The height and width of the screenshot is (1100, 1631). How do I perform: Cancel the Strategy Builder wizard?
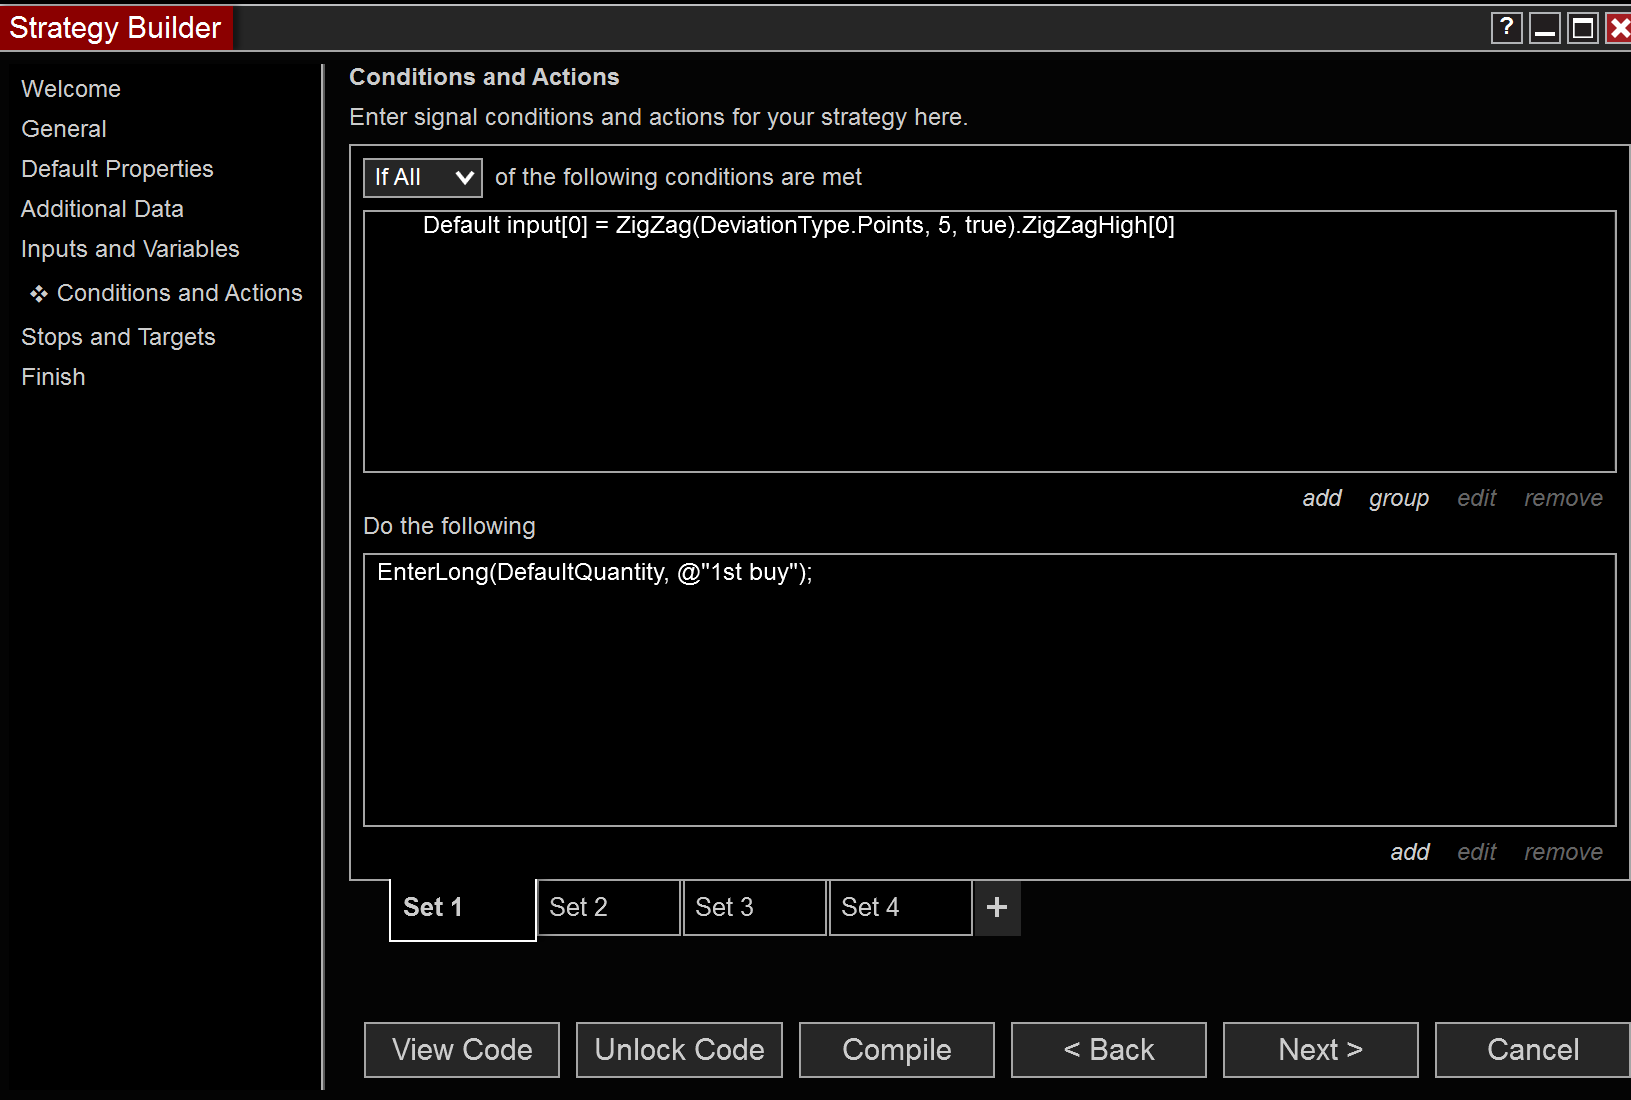pos(1533,1050)
